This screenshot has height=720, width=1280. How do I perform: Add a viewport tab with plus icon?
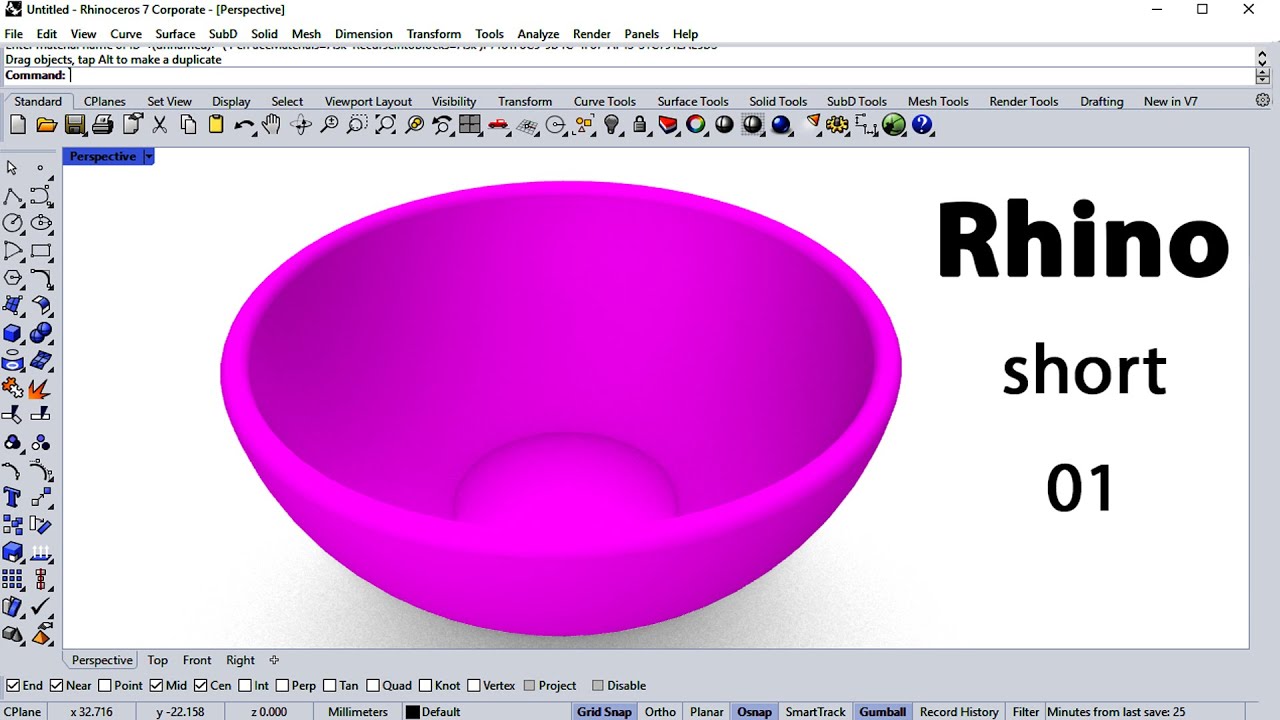(x=274, y=660)
